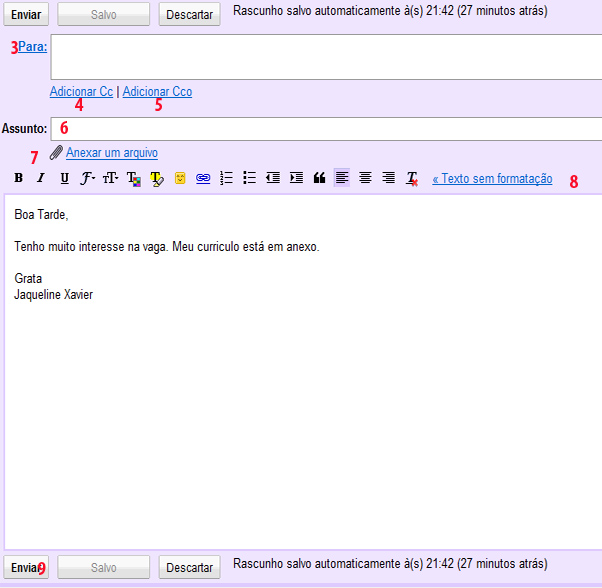
Task: Open the text highlight color picker
Action: tap(157, 178)
